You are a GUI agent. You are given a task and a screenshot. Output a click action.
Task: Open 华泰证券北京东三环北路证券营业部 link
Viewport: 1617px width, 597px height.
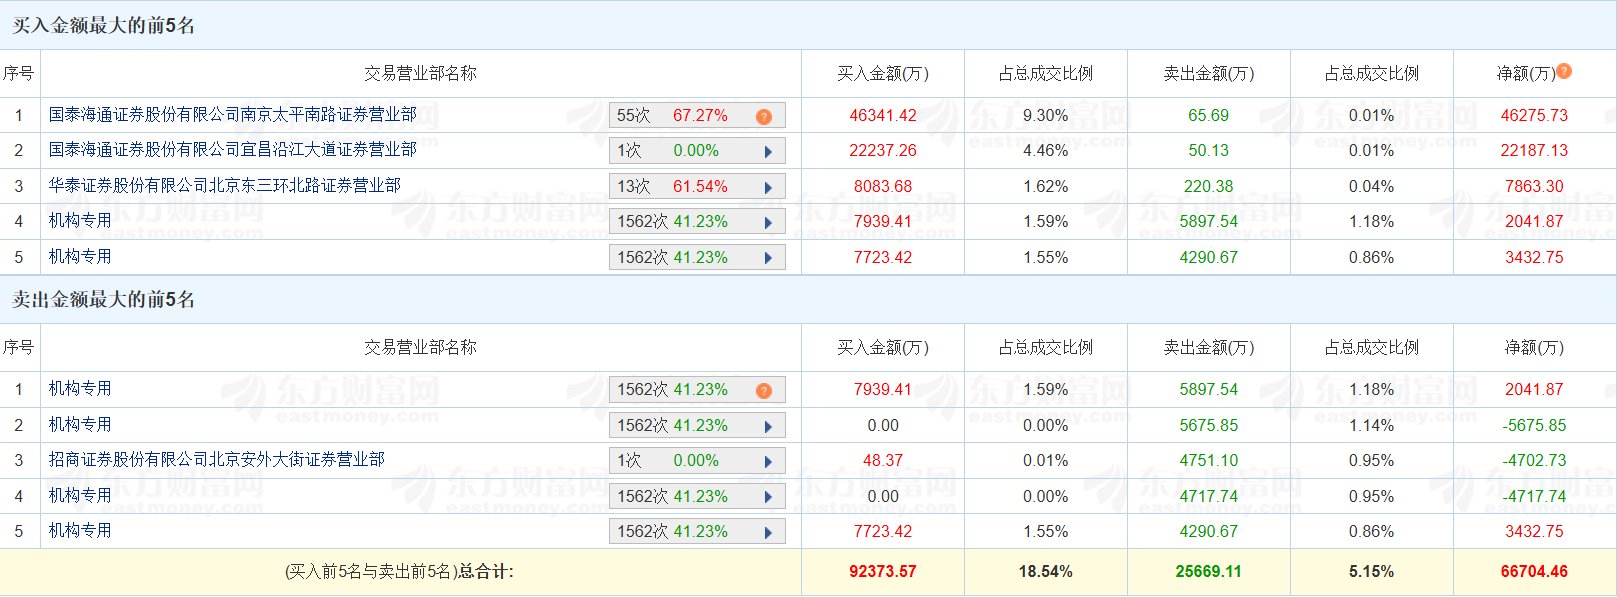224,186
